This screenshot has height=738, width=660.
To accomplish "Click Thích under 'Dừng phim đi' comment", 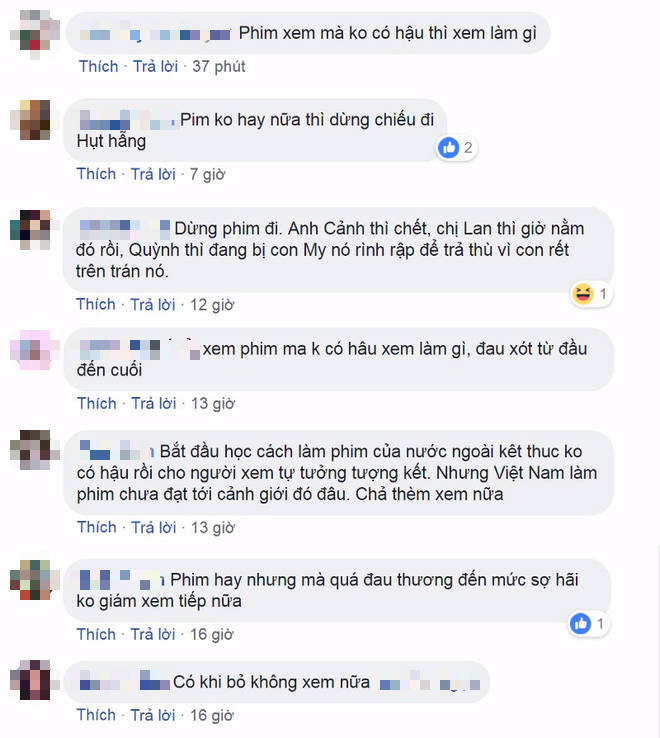I will [96, 305].
